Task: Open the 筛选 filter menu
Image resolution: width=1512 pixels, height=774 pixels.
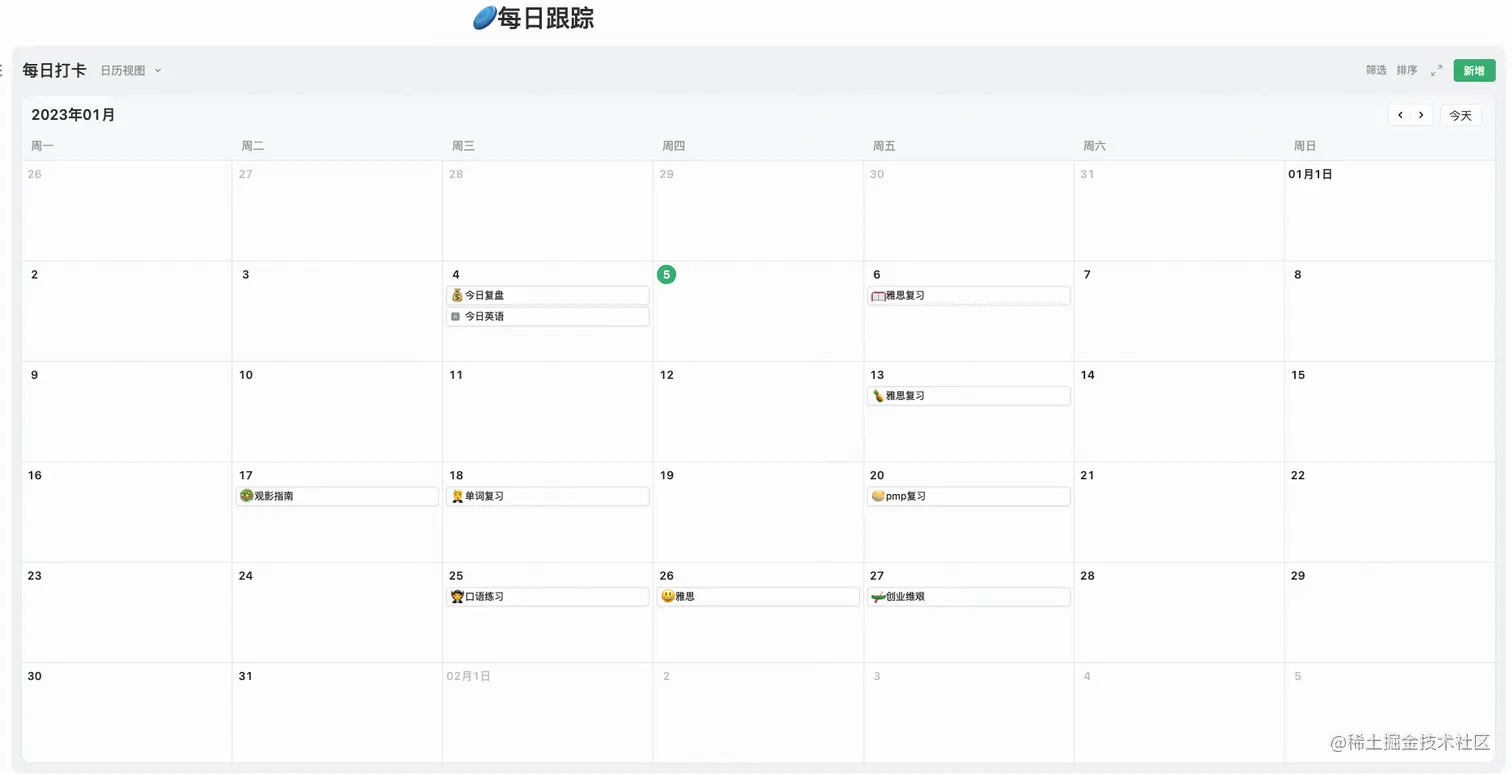Action: (x=1376, y=70)
